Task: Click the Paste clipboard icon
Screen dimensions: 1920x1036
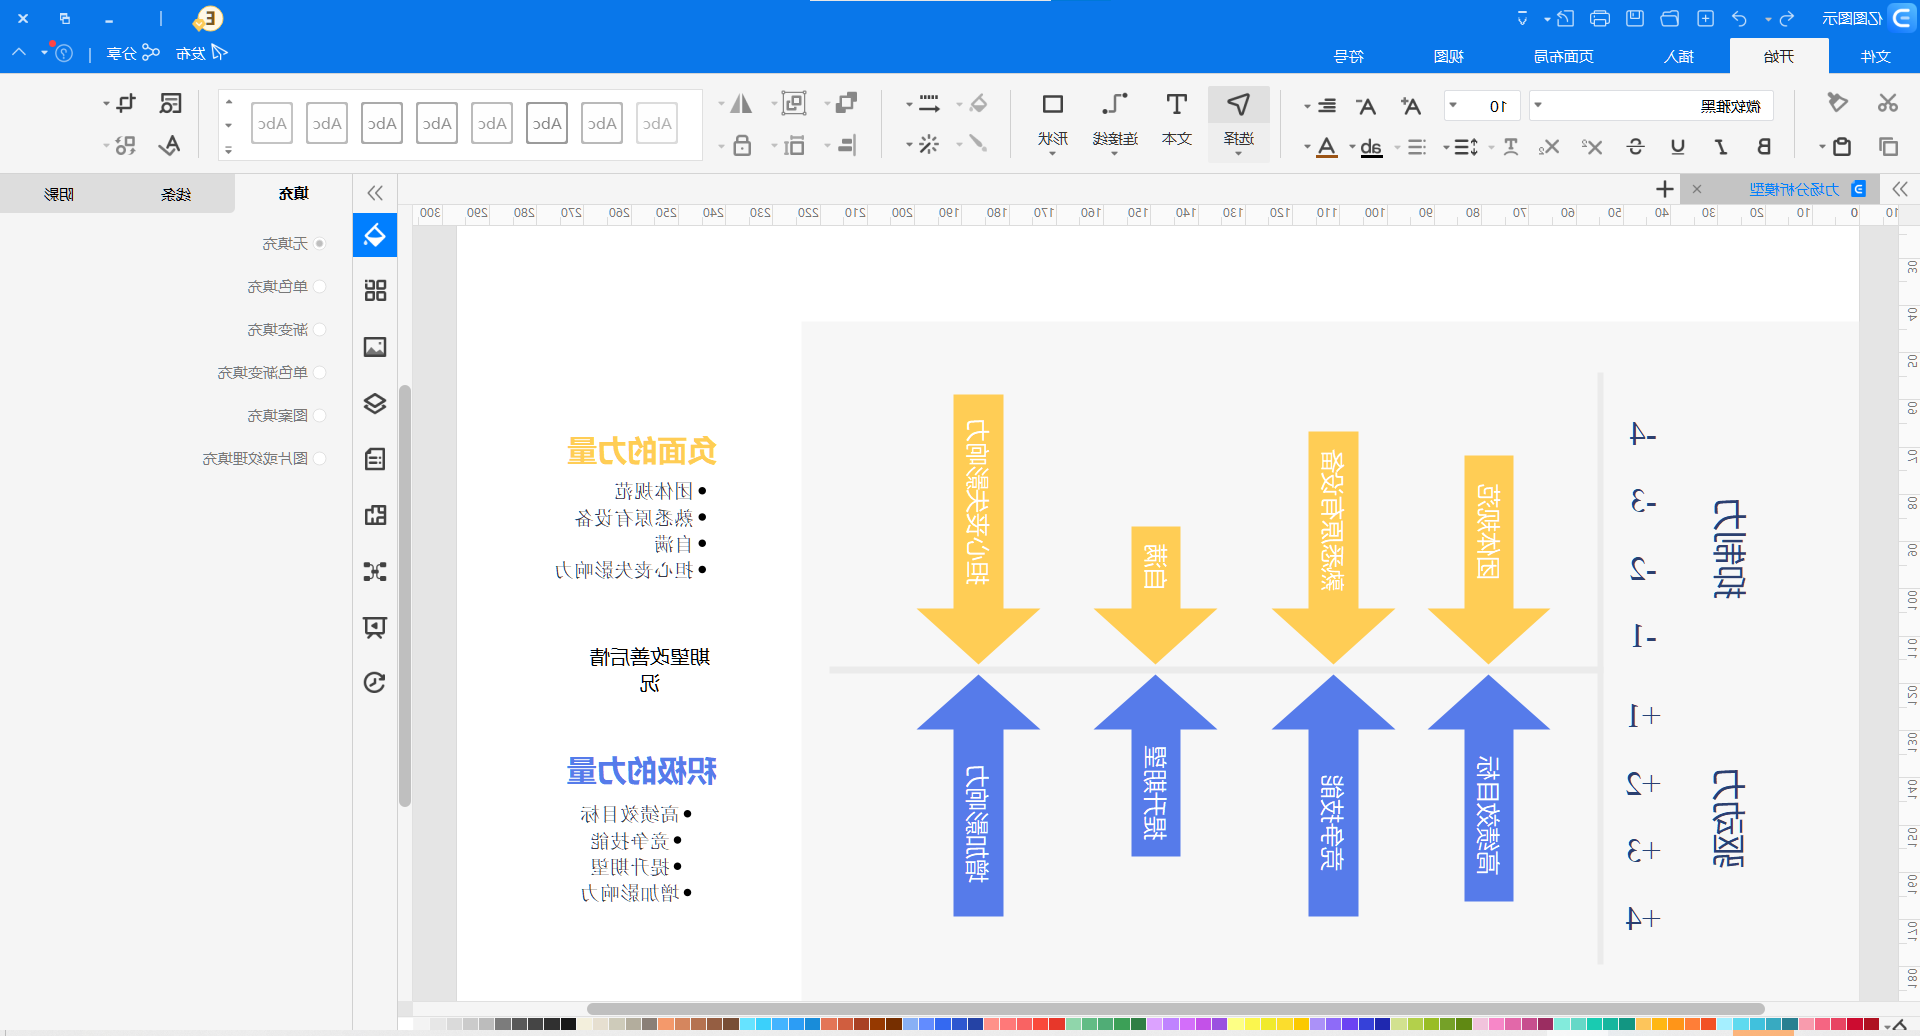Action: coord(1841,147)
